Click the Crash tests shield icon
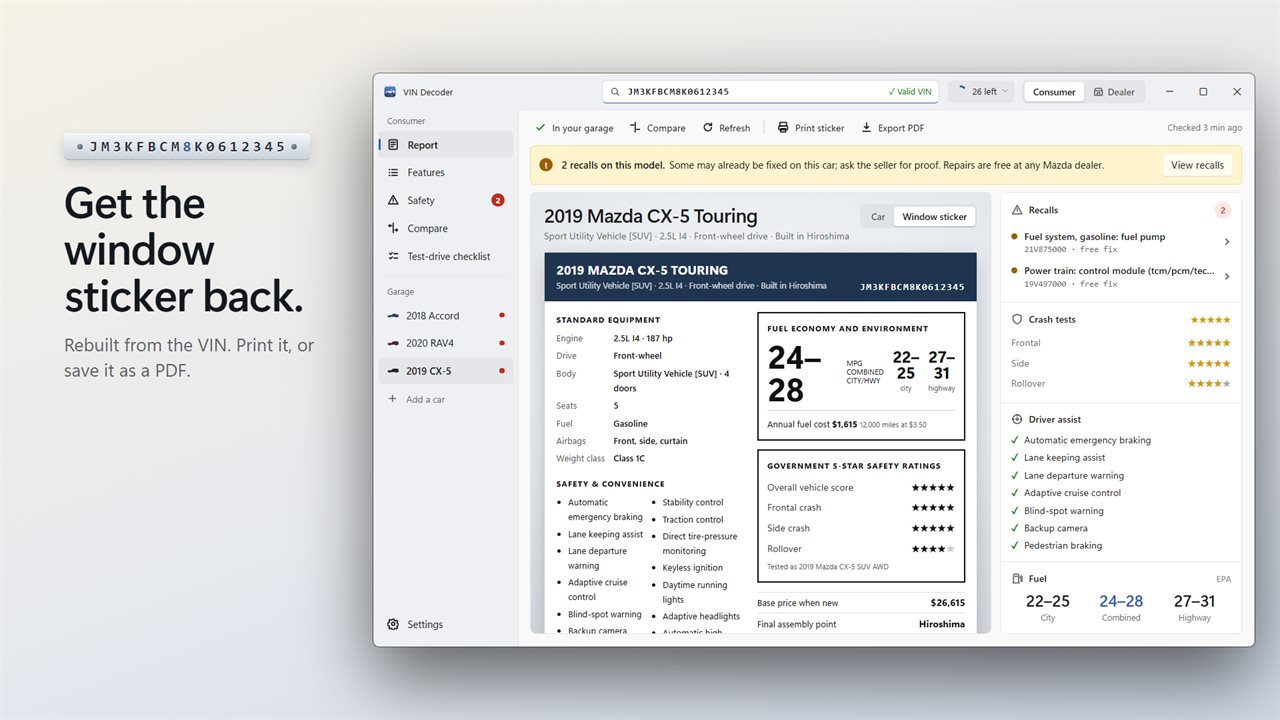 click(x=1018, y=320)
